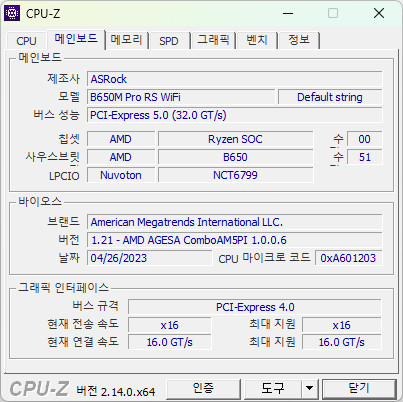Click the southbridge revision 51 field
Image resolution: width=403 pixels, height=402 pixels.
pos(364,157)
